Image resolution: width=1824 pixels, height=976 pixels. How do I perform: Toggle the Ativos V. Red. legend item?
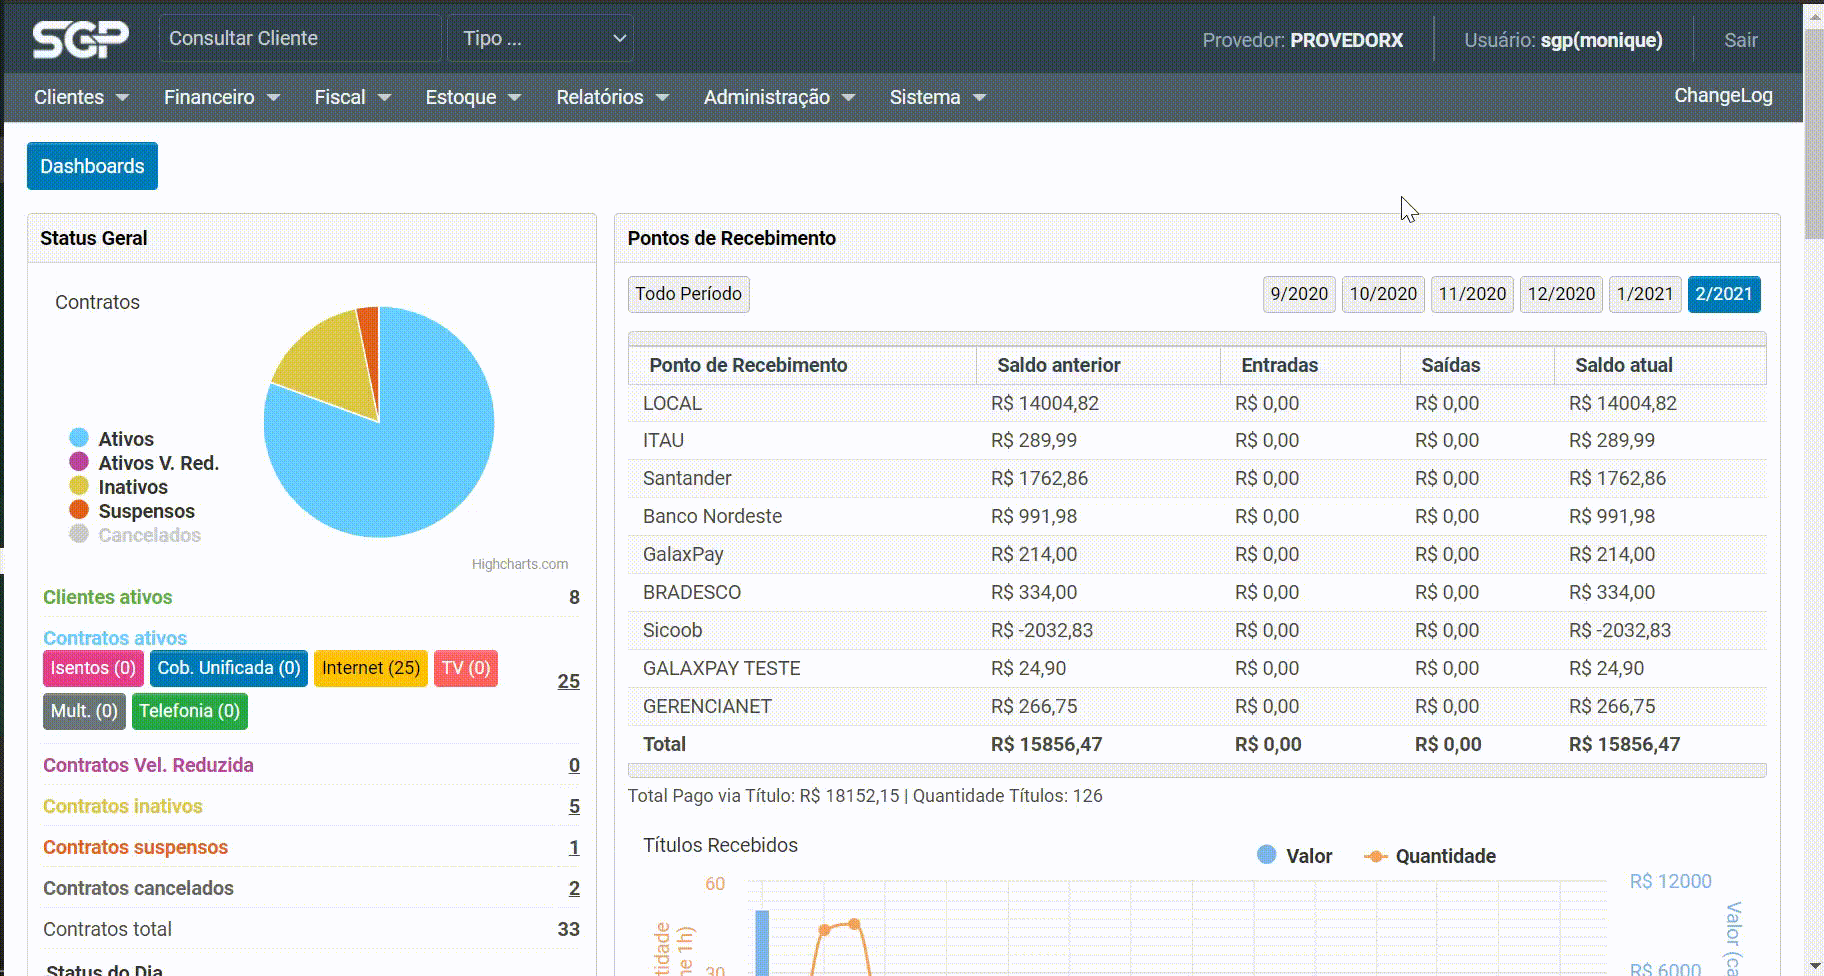pos(143,463)
